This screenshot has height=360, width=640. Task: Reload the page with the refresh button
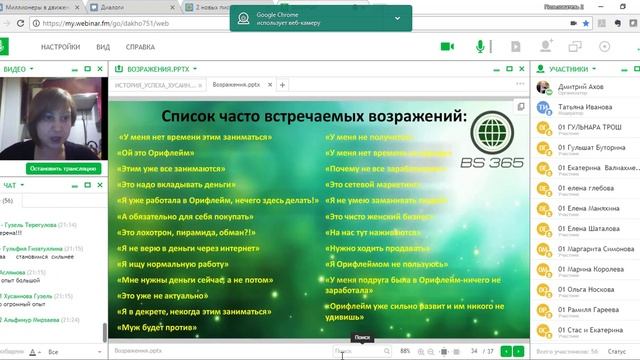[20, 23]
